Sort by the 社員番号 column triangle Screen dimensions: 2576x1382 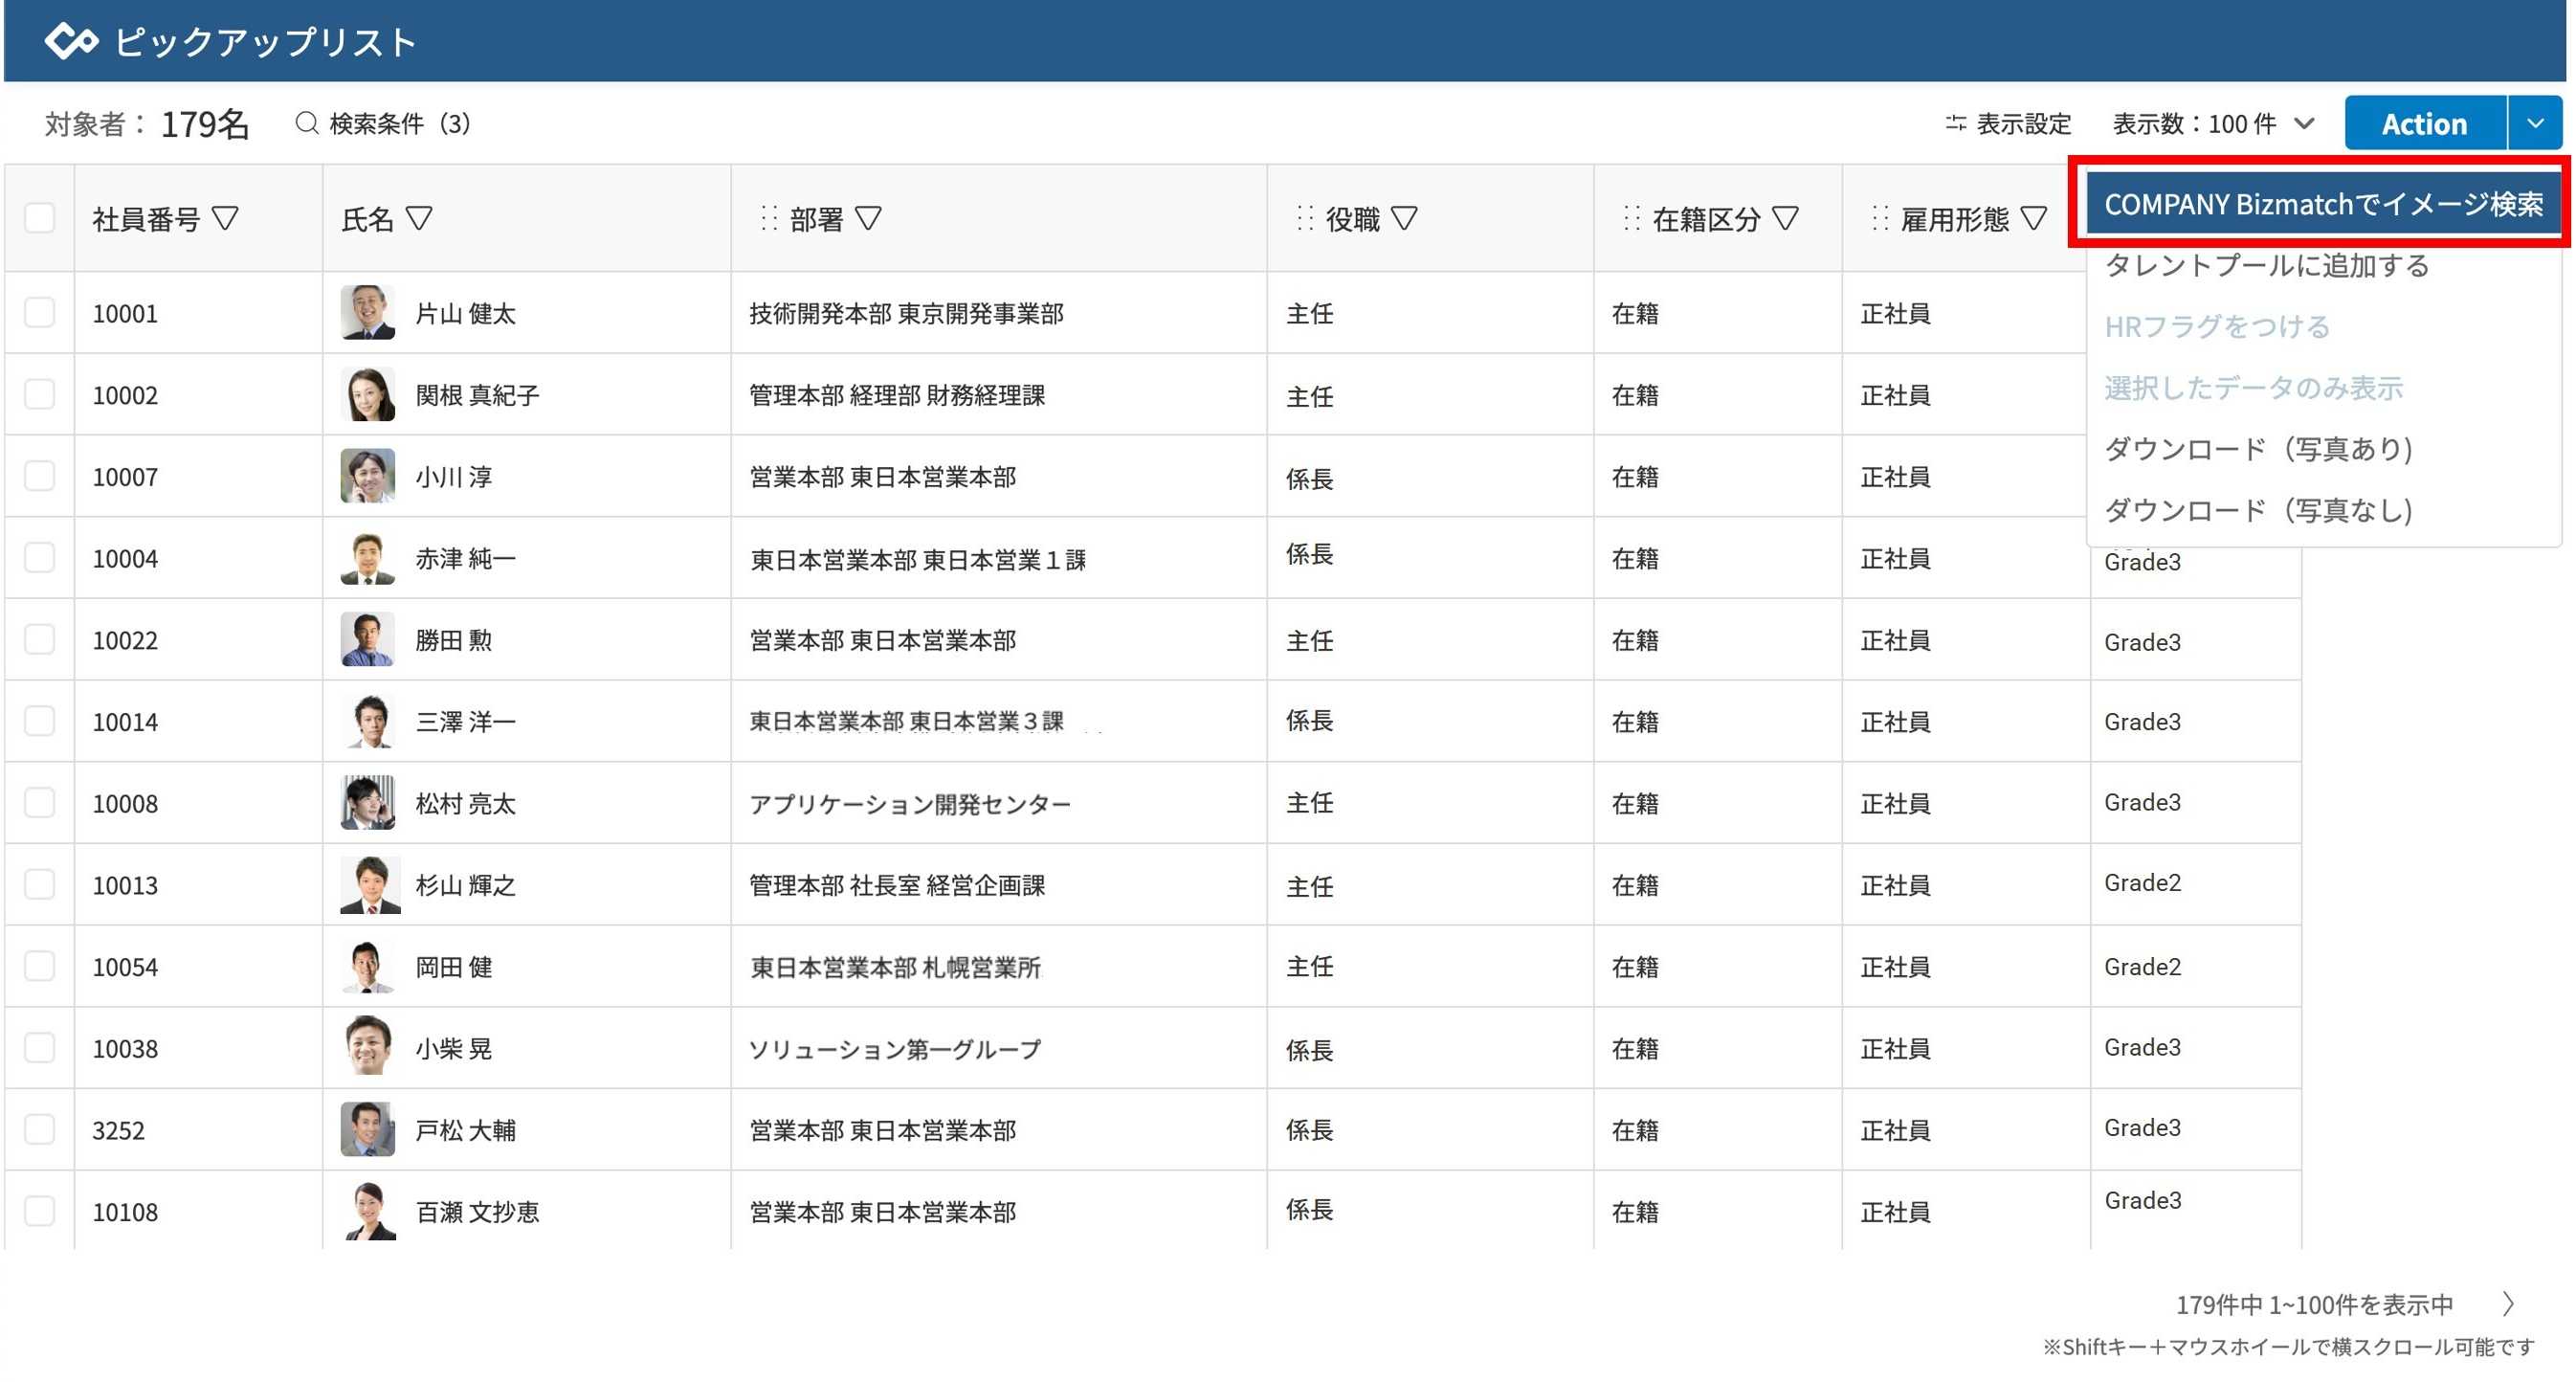click(x=226, y=218)
